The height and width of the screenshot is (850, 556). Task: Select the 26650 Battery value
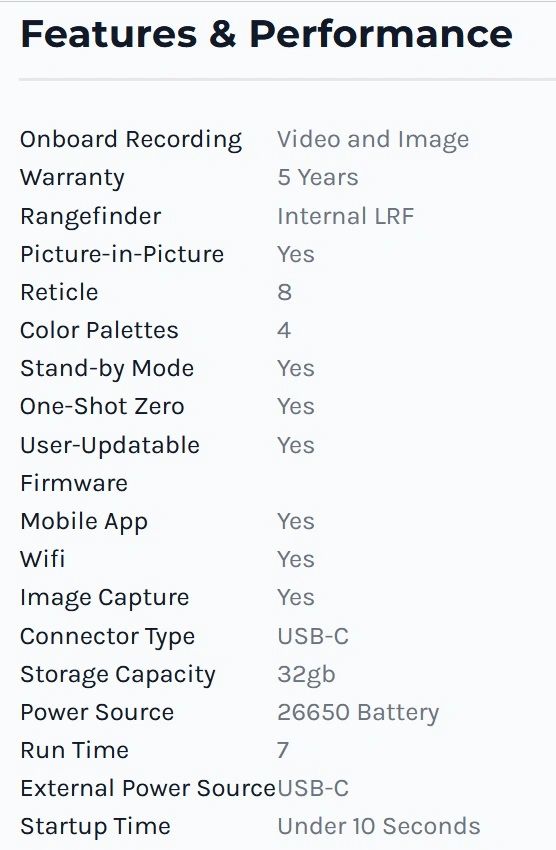[x=358, y=713]
